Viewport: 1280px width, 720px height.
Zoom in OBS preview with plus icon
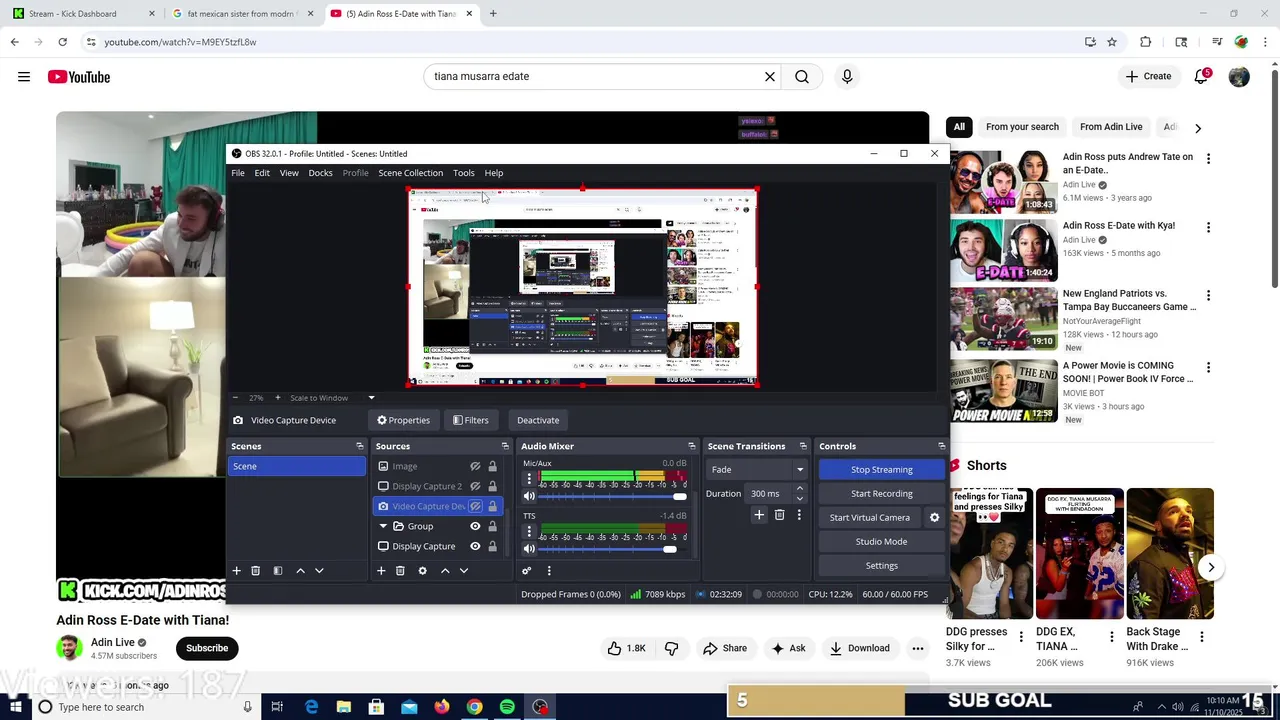(x=278, y=398)
